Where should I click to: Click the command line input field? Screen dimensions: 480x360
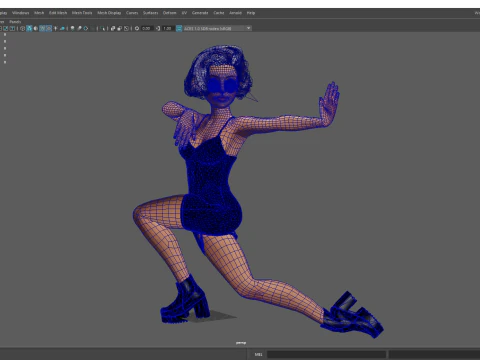point(327,354)
